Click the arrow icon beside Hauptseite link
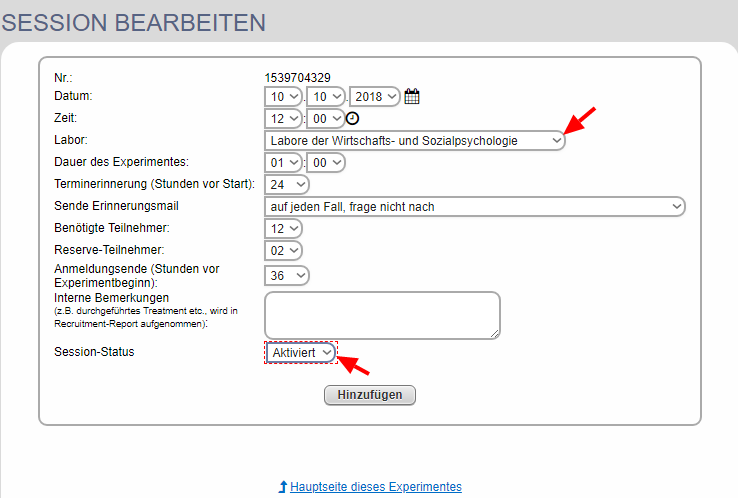This screenshot has width=738, height=498. [283, 487]
